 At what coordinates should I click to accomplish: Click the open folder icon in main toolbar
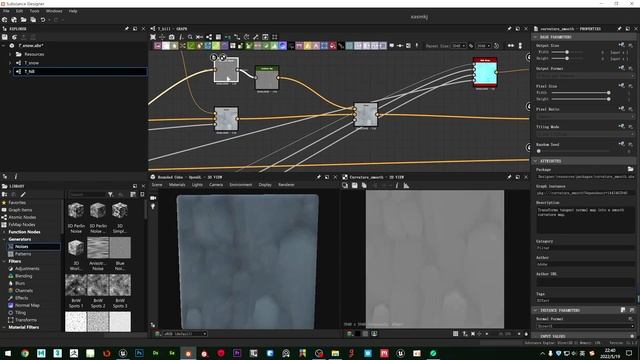point(24,20)
